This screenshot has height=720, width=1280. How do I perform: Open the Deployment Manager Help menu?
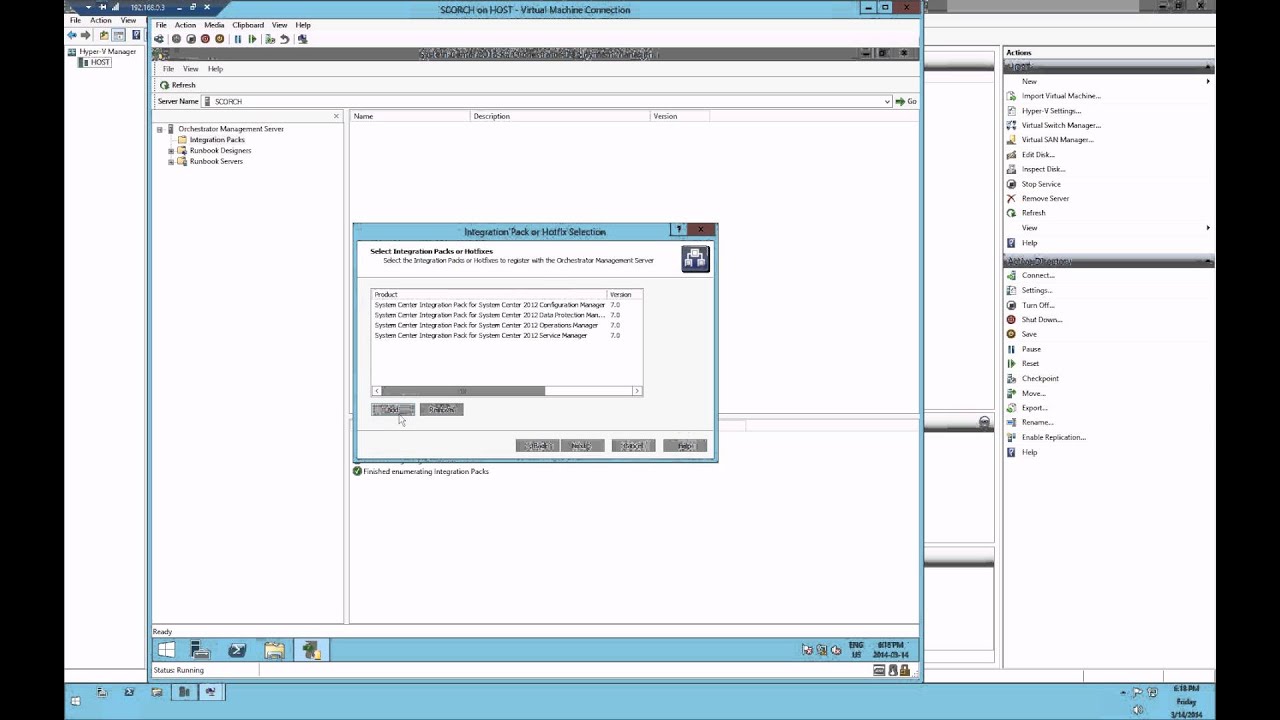(x=215, y=69)
